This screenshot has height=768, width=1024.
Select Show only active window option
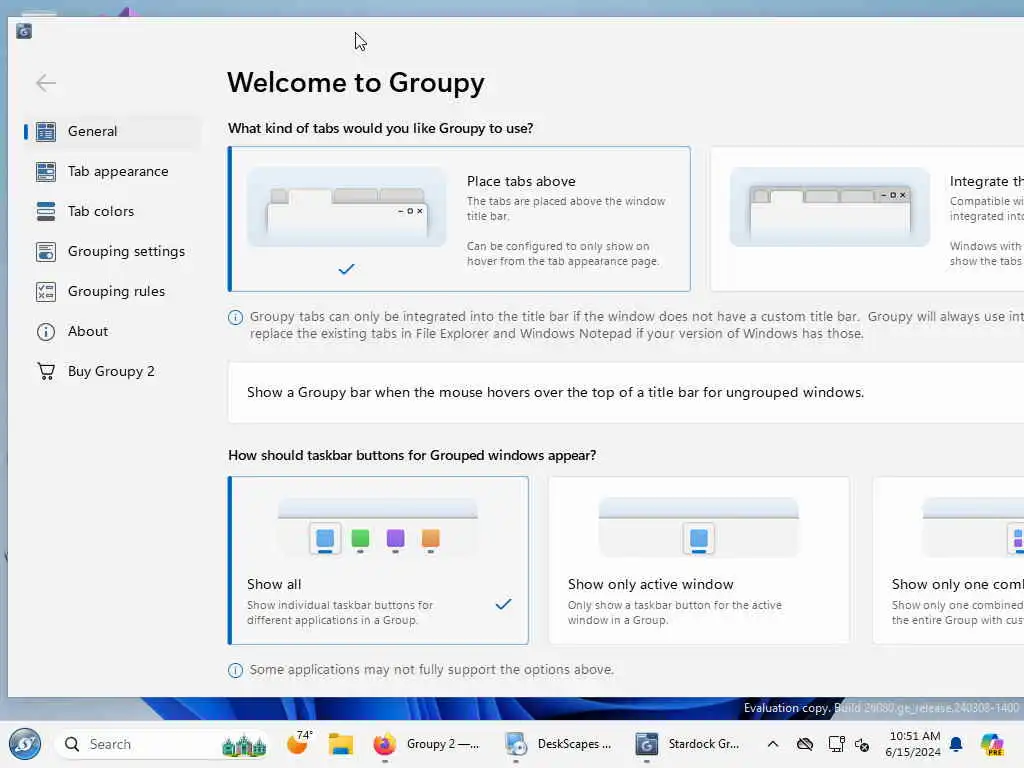coord(699,560)
